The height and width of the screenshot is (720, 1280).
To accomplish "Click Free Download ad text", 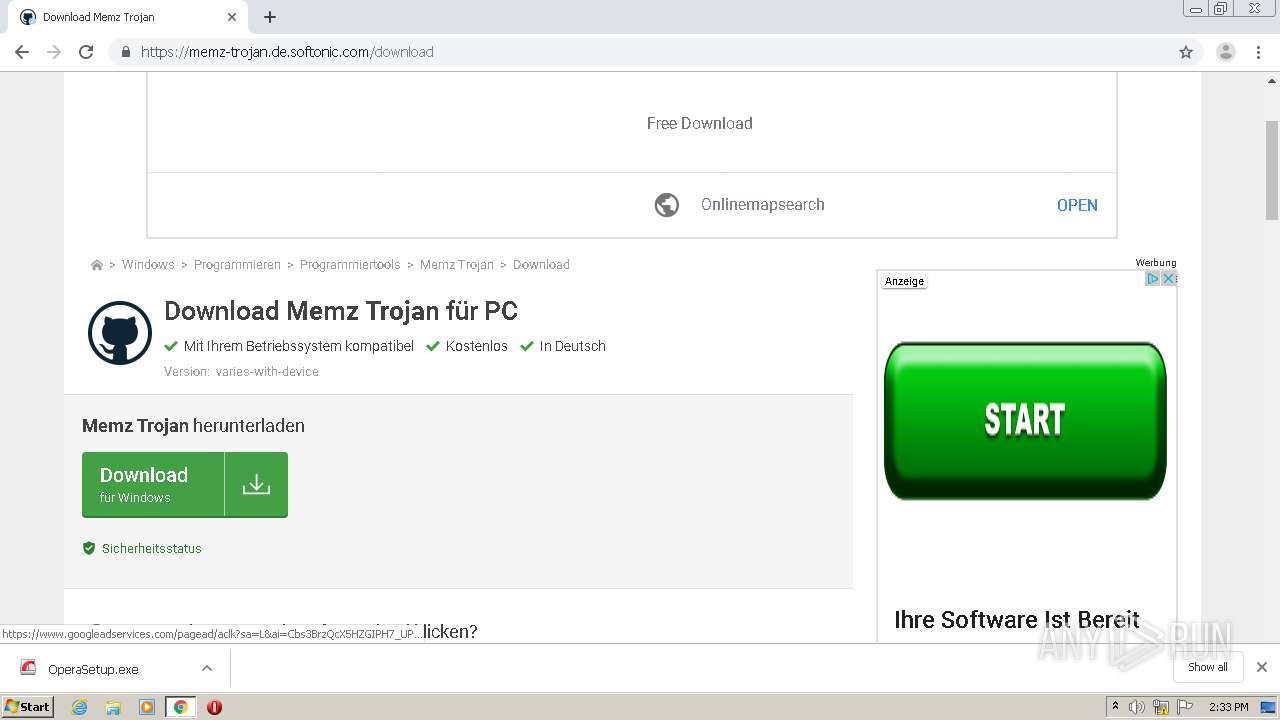I will pyautogui.click(x=699, y=123).
